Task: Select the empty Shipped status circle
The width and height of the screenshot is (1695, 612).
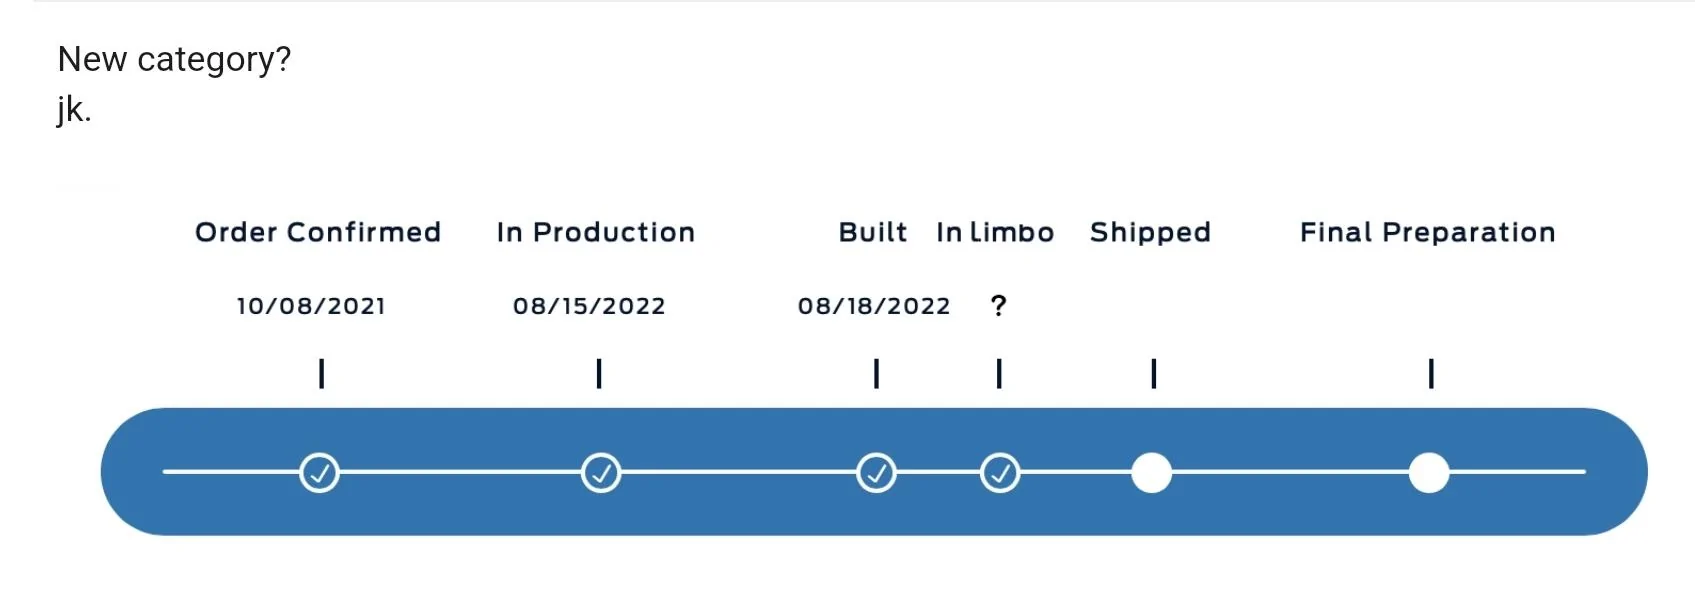Action: [x=1151, y=472]
